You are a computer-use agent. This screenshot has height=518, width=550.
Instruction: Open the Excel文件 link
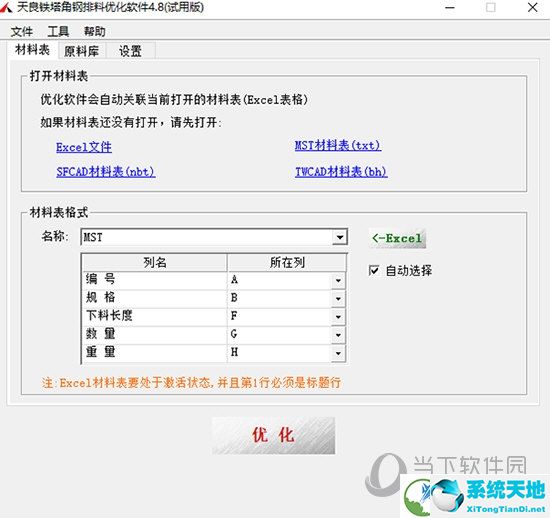pos(84,147)
